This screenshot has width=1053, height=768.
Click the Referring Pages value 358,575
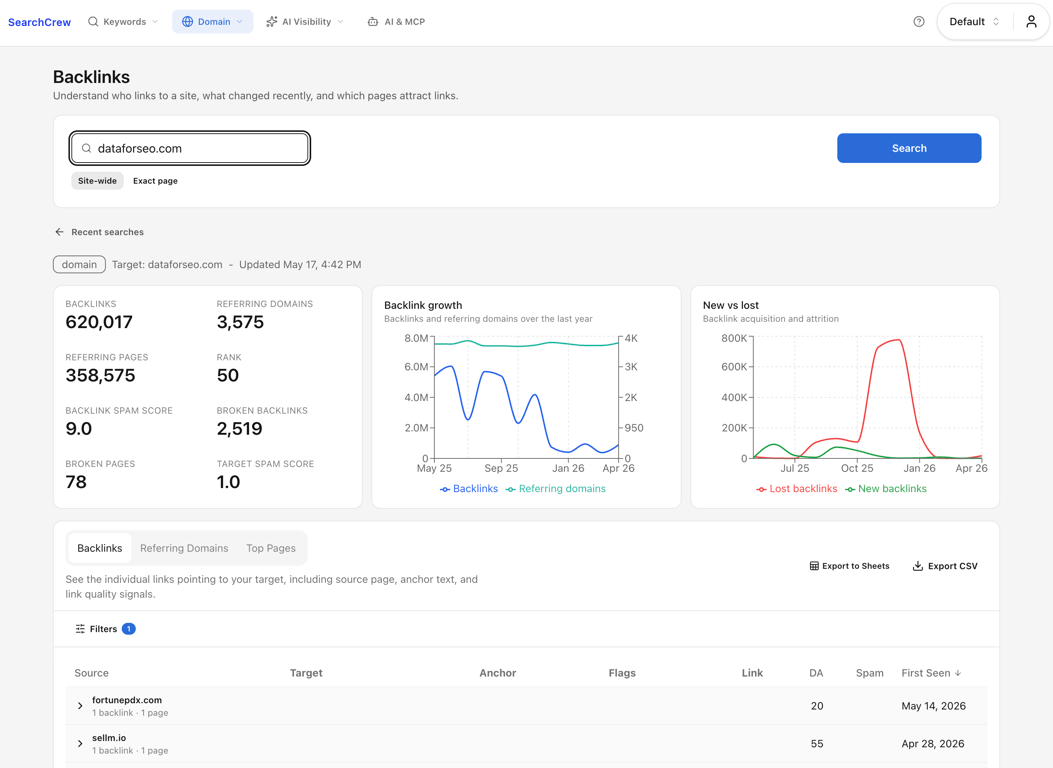pos(100,375)
